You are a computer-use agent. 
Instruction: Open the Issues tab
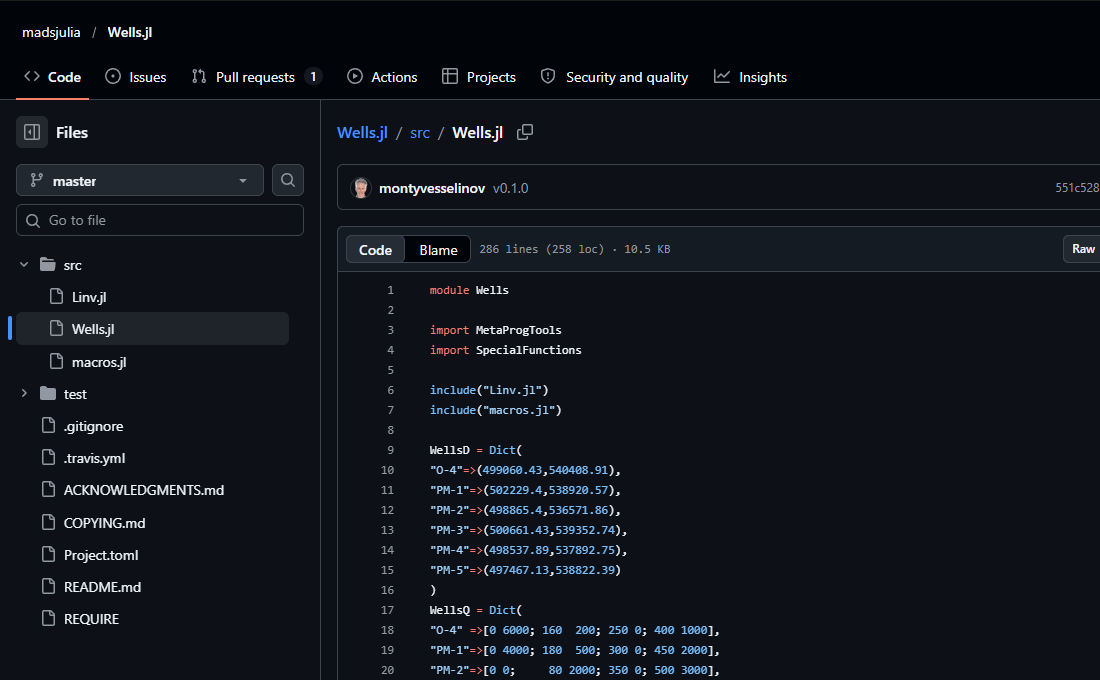(135, 77)
